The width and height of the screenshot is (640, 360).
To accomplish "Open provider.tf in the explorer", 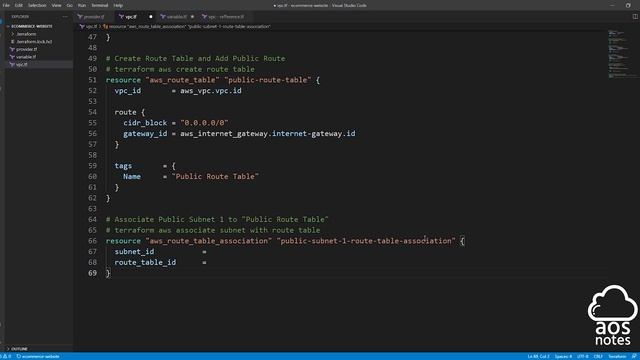I will 27,49.
